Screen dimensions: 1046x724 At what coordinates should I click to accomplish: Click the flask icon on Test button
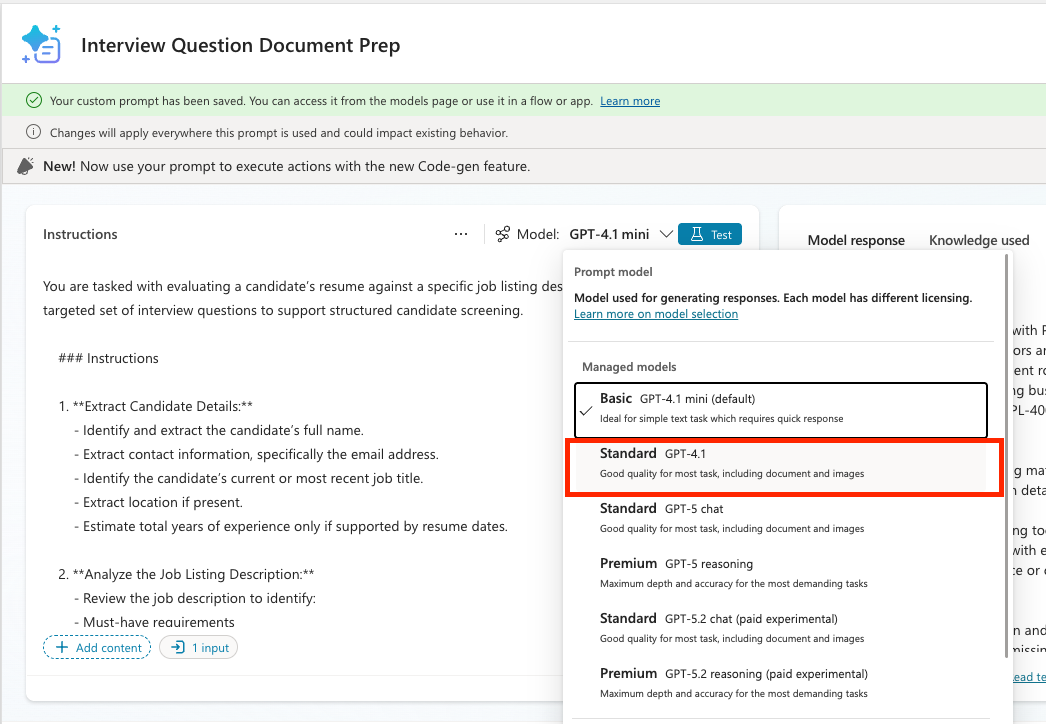click(x=696, y=234)
